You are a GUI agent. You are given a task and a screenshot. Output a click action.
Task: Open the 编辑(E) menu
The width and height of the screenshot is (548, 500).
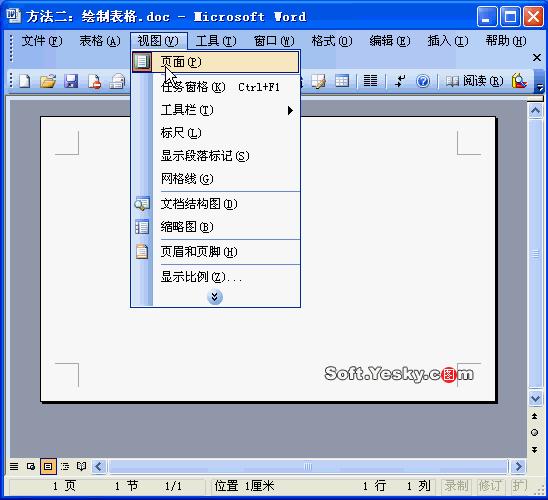coord(390,41)
